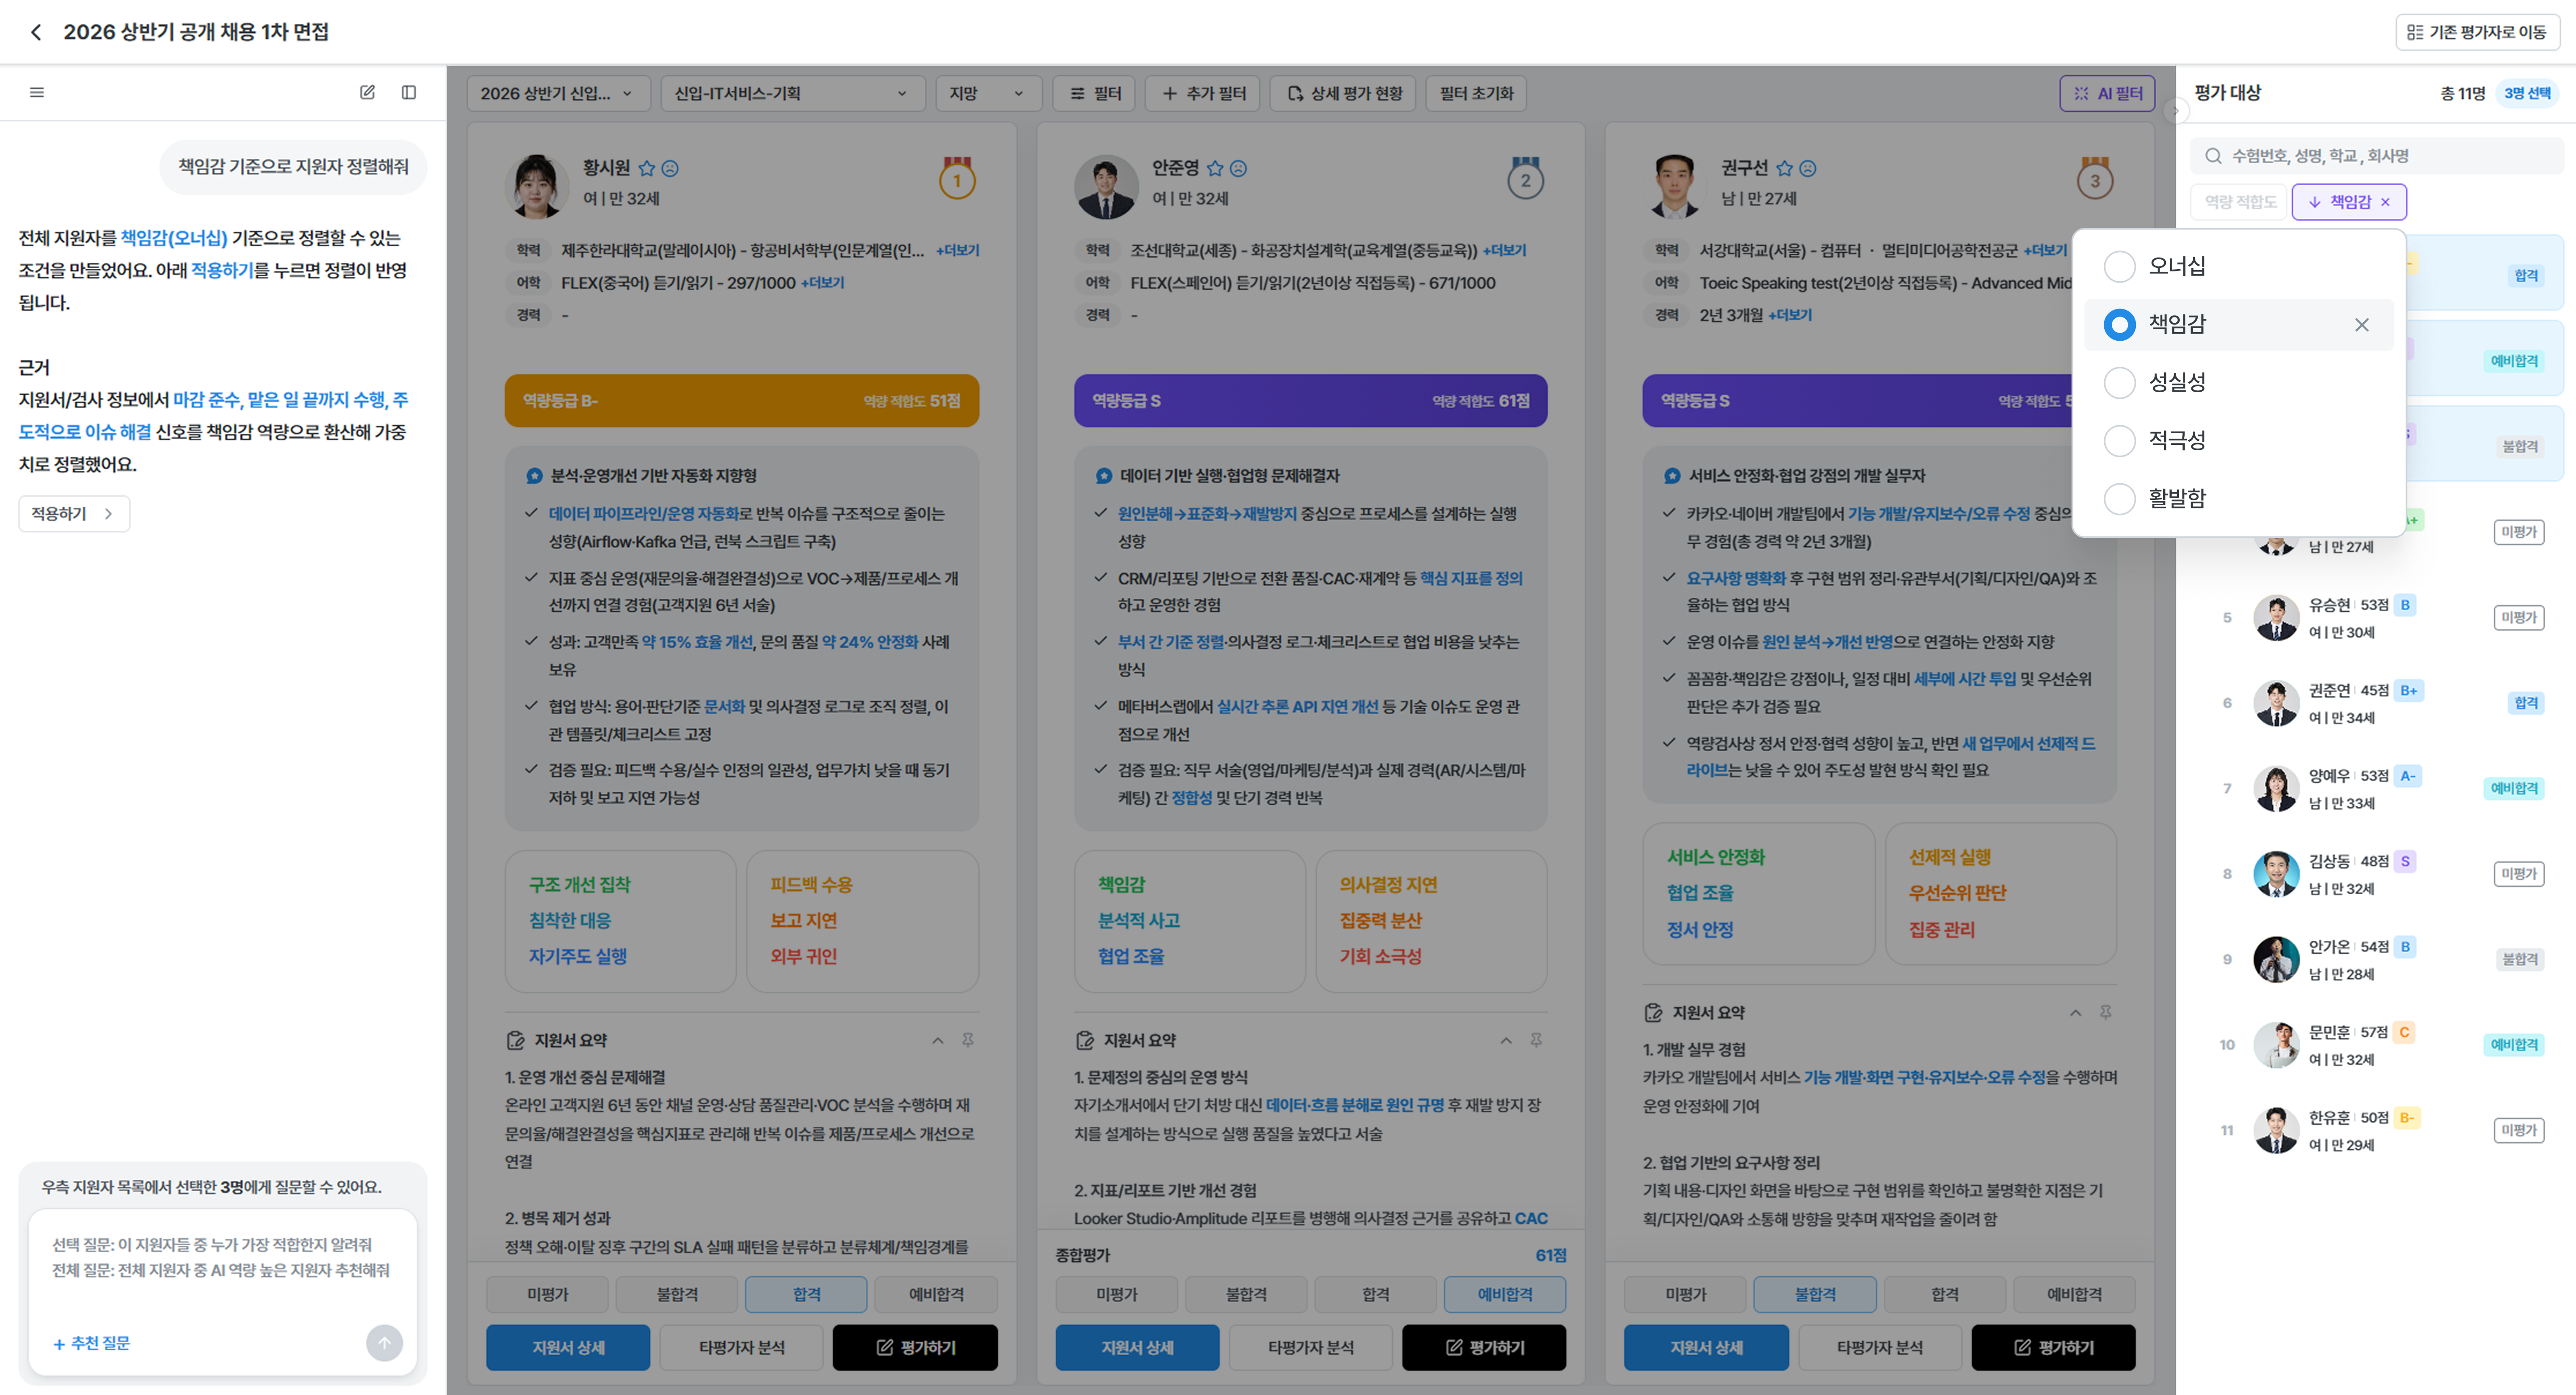Click 황시원's orange 역량등급 B- bar
2576x1395 pixels.
(741, 400)
